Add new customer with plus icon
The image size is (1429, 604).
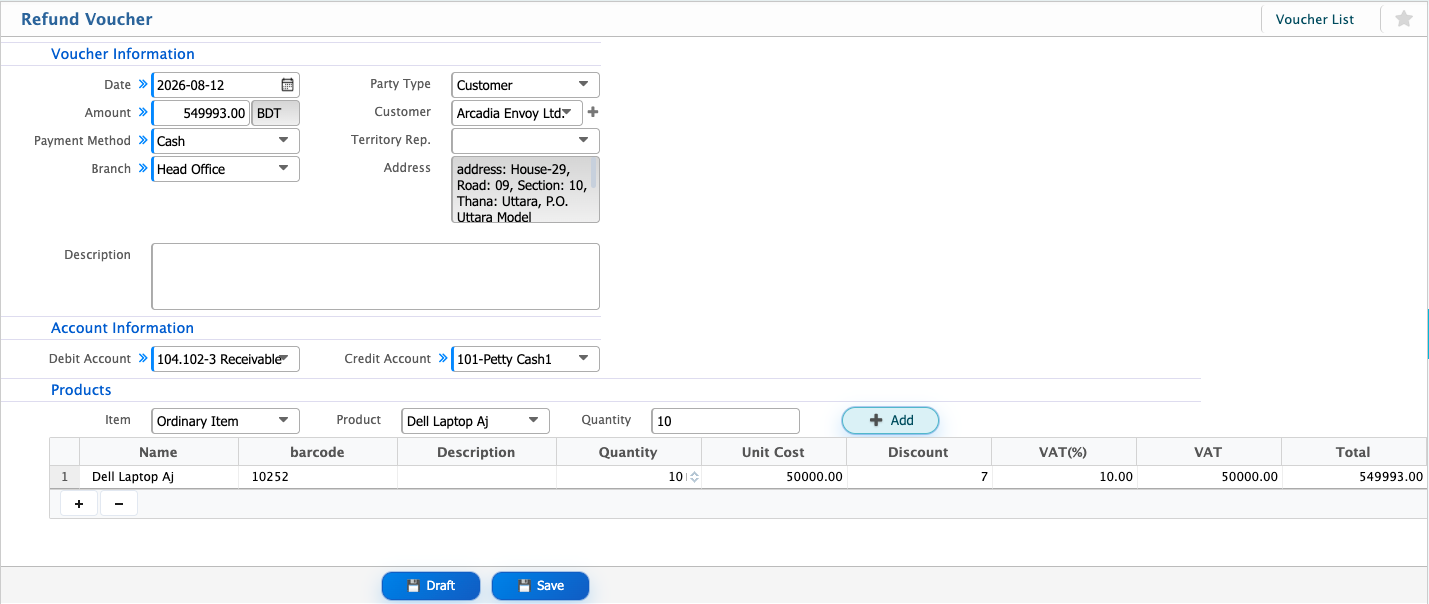click(592, 112)
